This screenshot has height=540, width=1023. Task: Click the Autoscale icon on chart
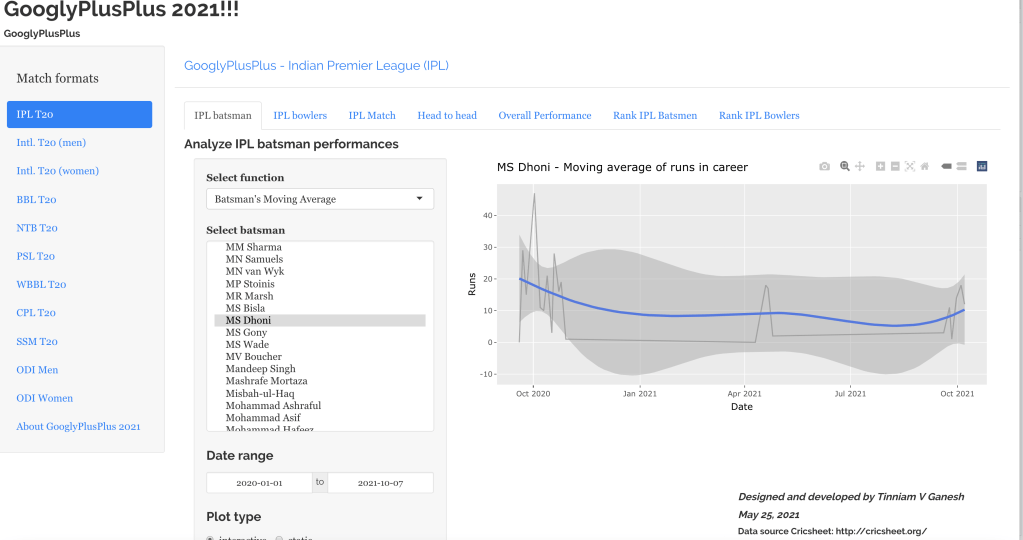pos(910,166)
